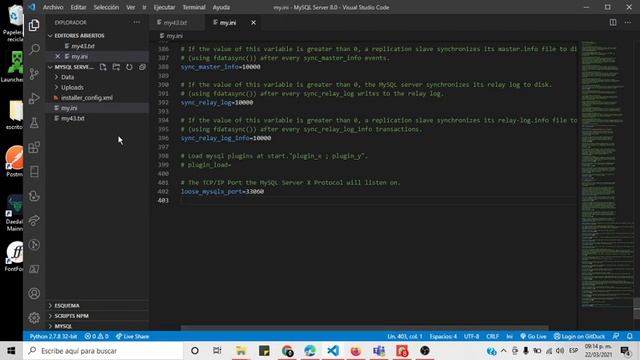This screenshot has width=640, height=360.
Task: Change end of line sequence CRLF
Action: pos(493,336)
